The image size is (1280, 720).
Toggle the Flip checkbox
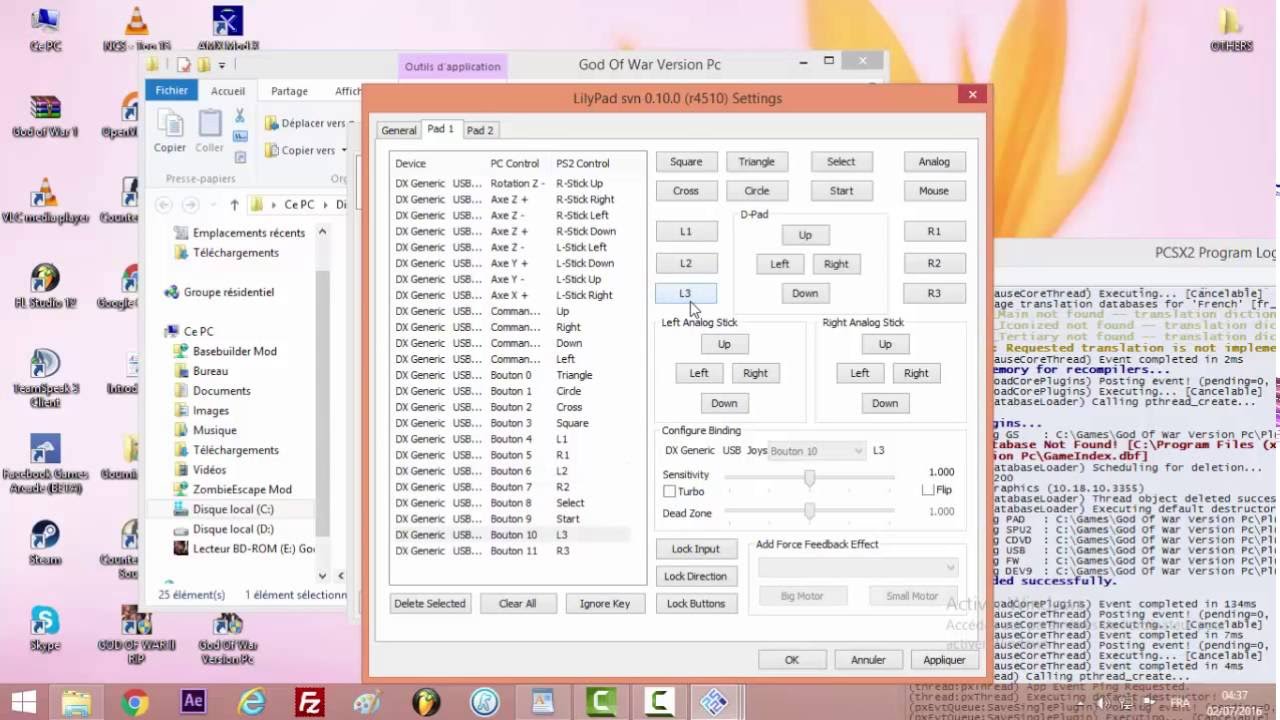coord(928,490)
